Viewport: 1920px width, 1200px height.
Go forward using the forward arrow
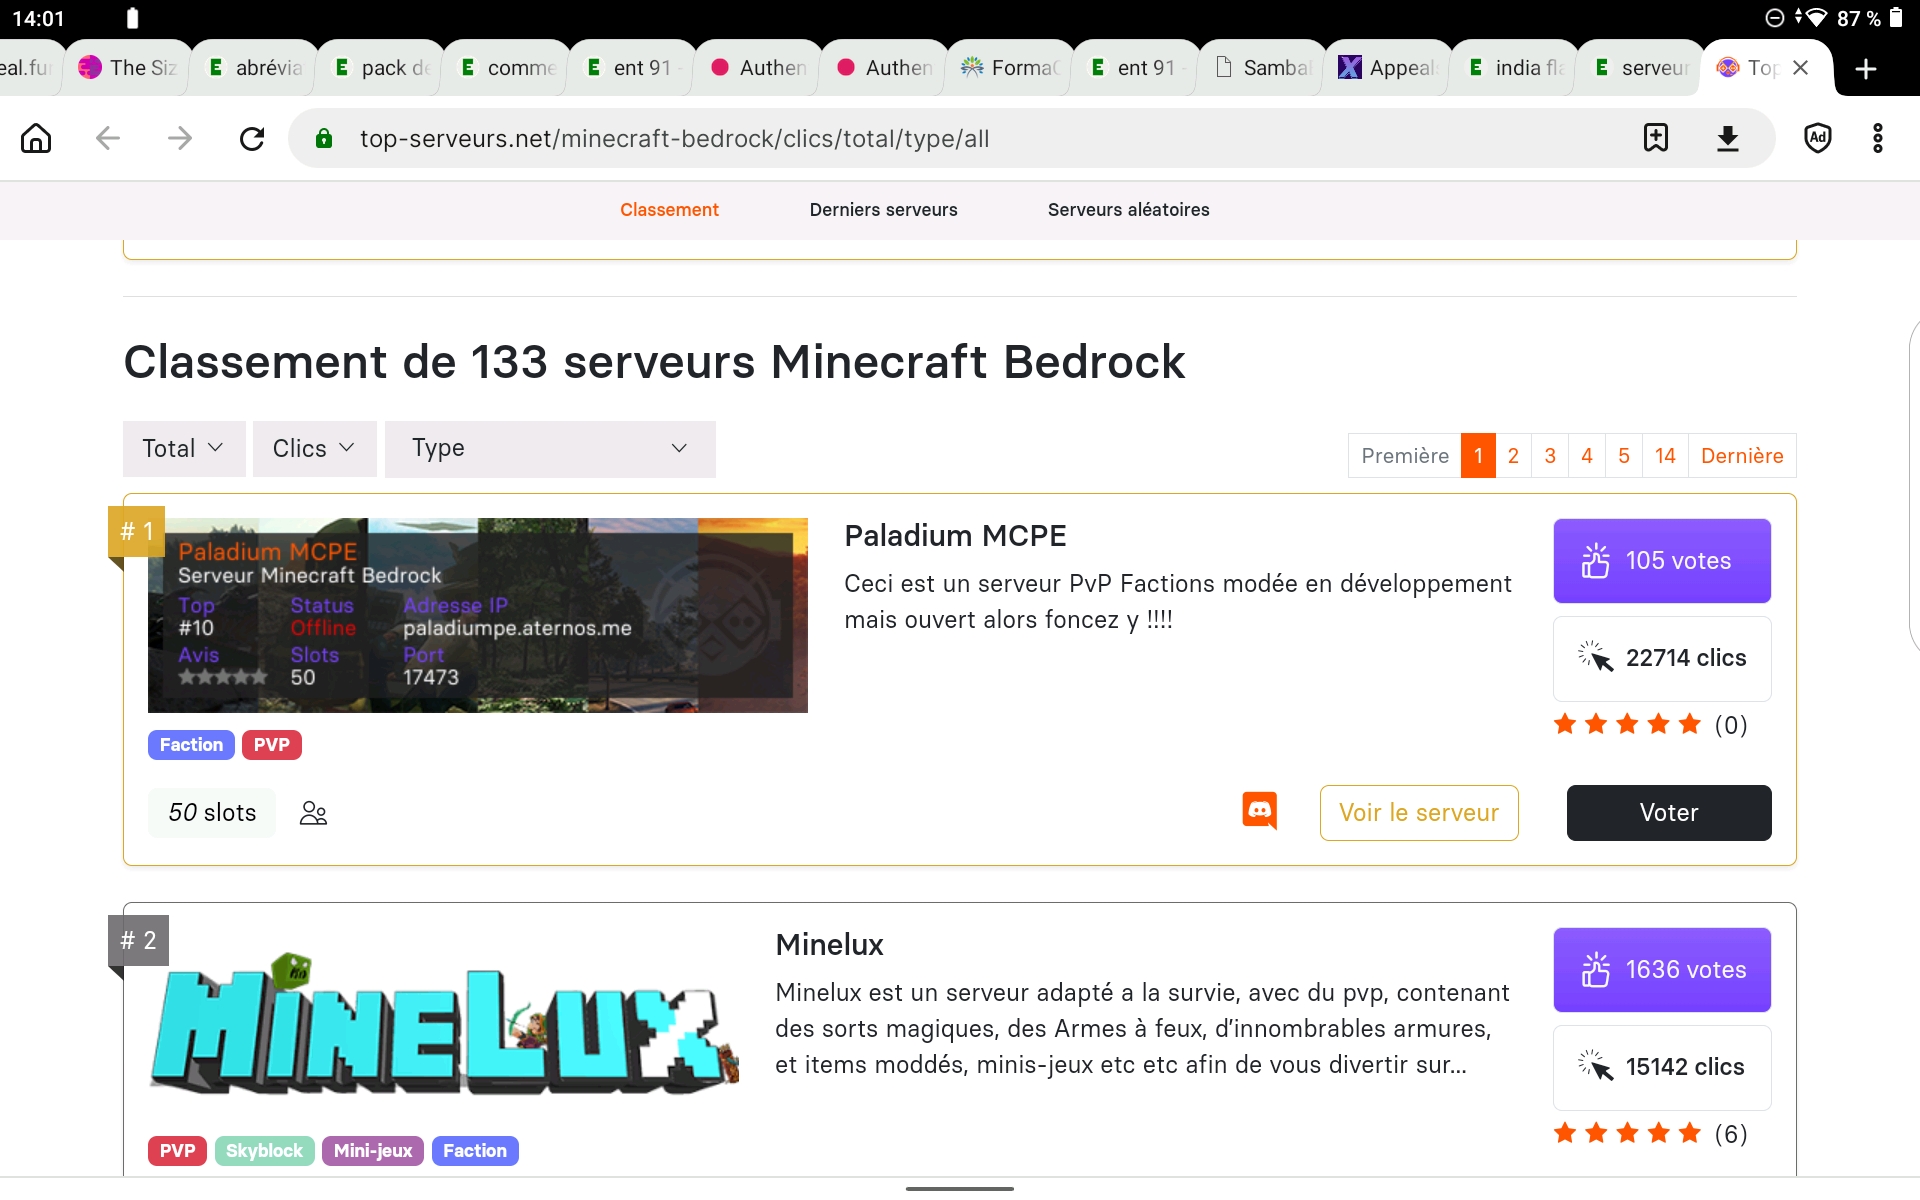(x=180, y=138)
